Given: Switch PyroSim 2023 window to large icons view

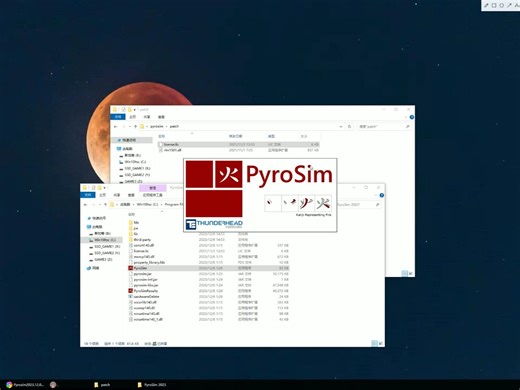Looking at the screenshot, I should (380, 343).
